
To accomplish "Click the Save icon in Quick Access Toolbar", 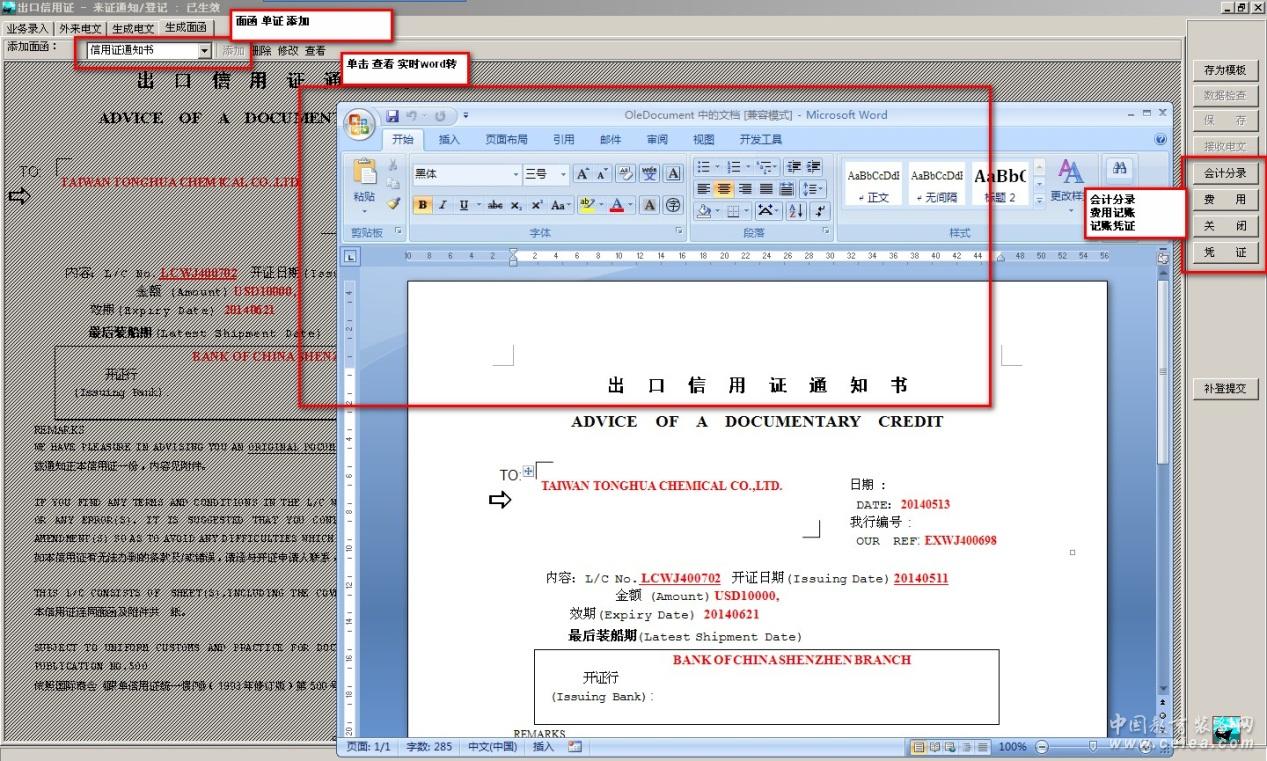I will [392, 116].
